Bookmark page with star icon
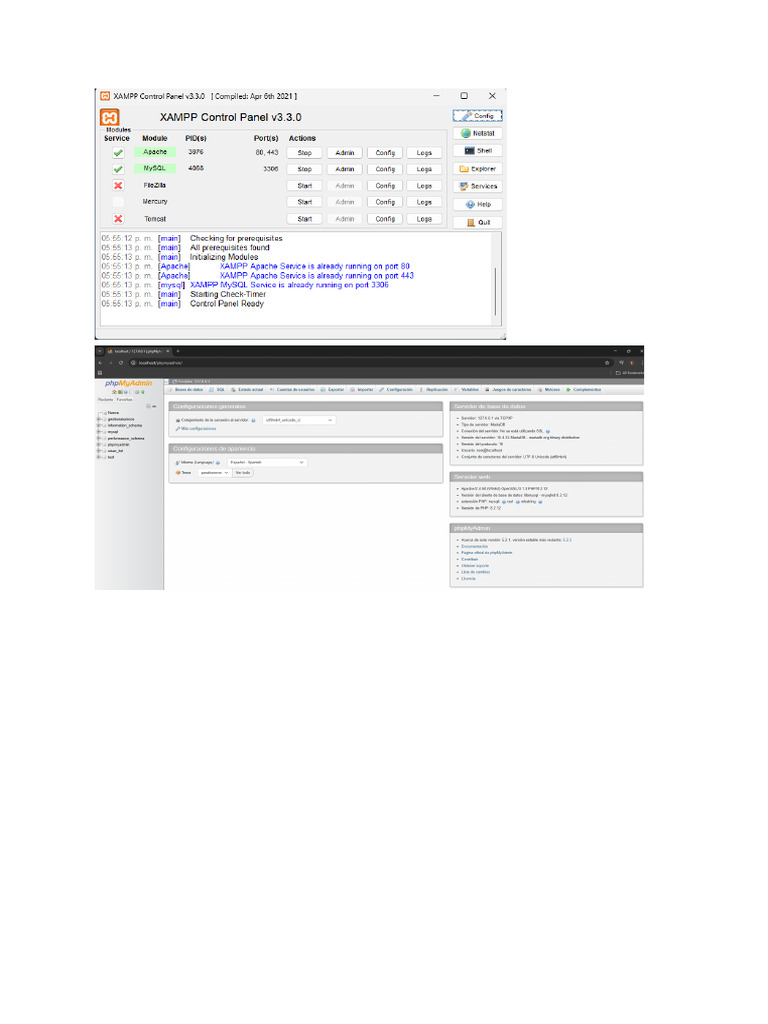The height and width of the screenshot is (1024, 768). [x=607, y=362]
